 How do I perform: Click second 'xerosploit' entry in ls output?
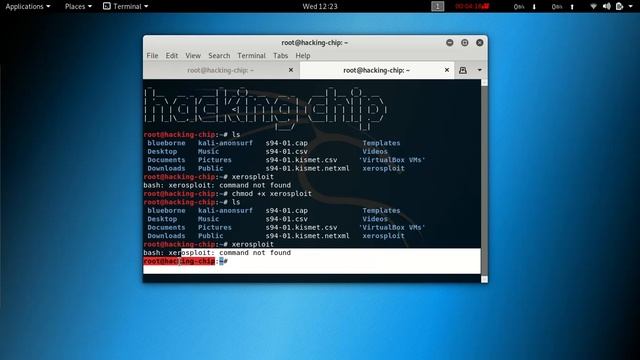(383, 236)
